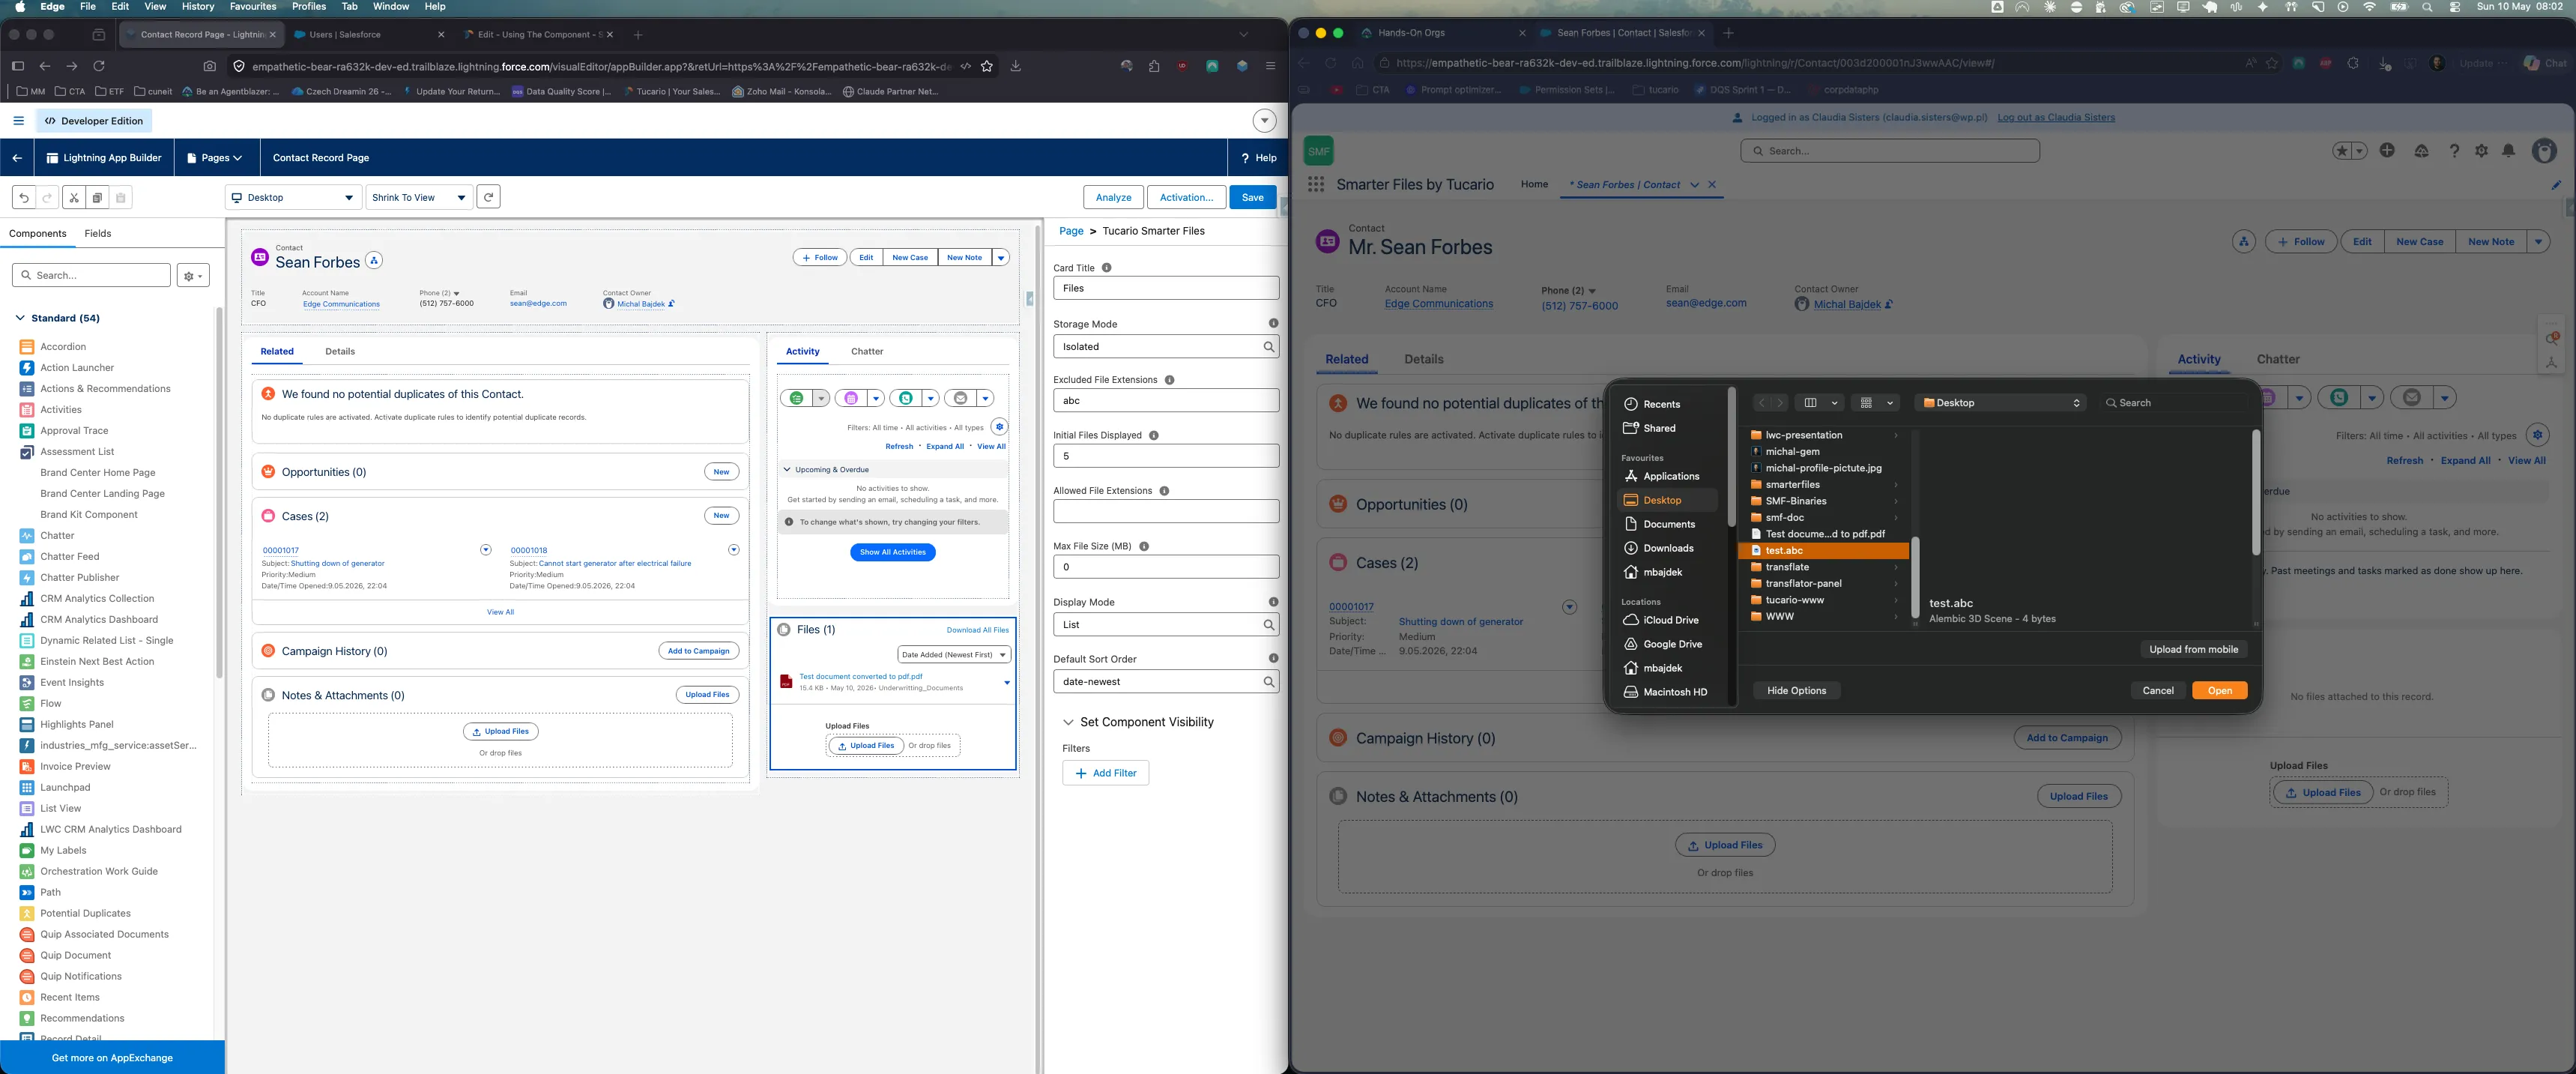Switch to the Fields tab

98,233
